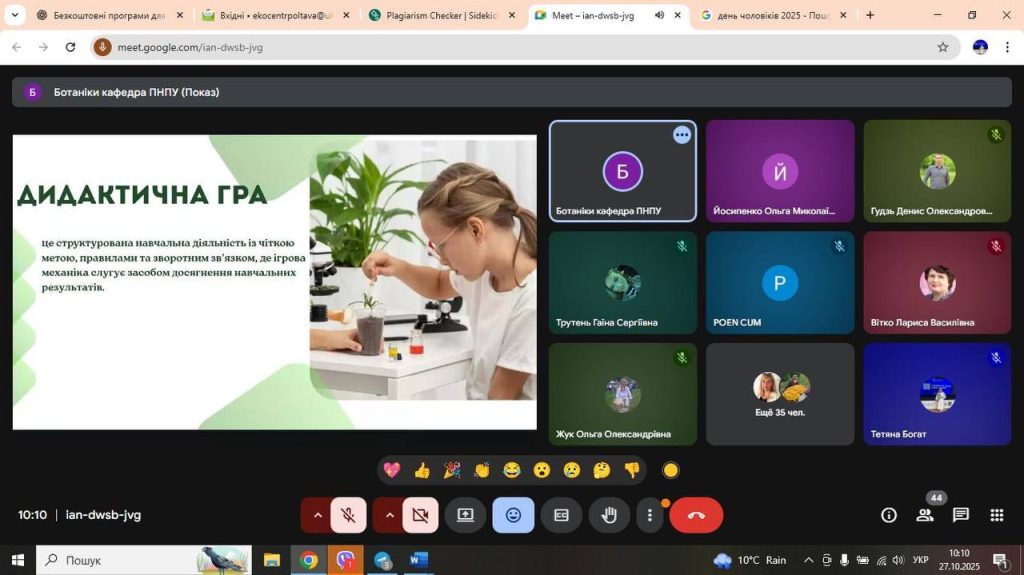This screenshot has width=1024, height=575.
Task: Click the present screen icon
Action: click(x=465, y=515)
